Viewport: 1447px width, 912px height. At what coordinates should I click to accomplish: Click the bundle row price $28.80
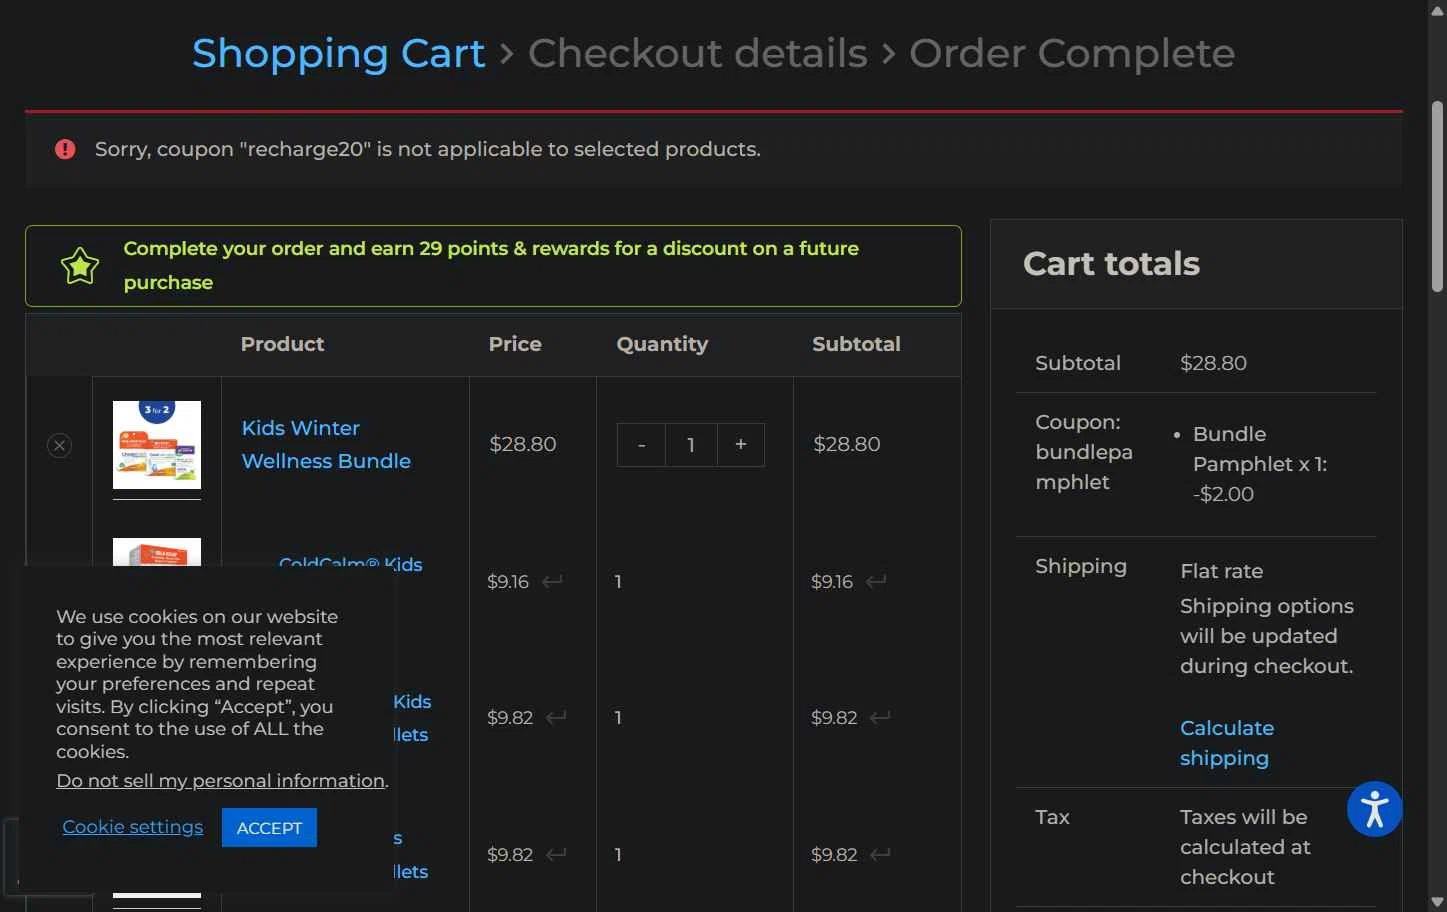[523, 444]
